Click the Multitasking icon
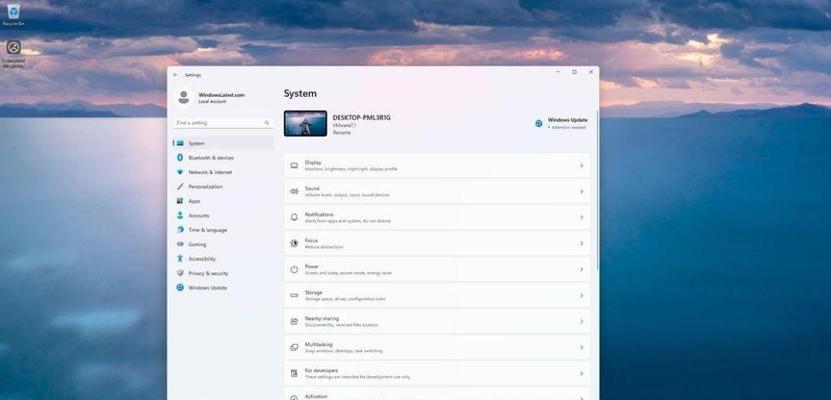Image resolution: width=831 pixels, height=400 pixels. click(294, 348)
